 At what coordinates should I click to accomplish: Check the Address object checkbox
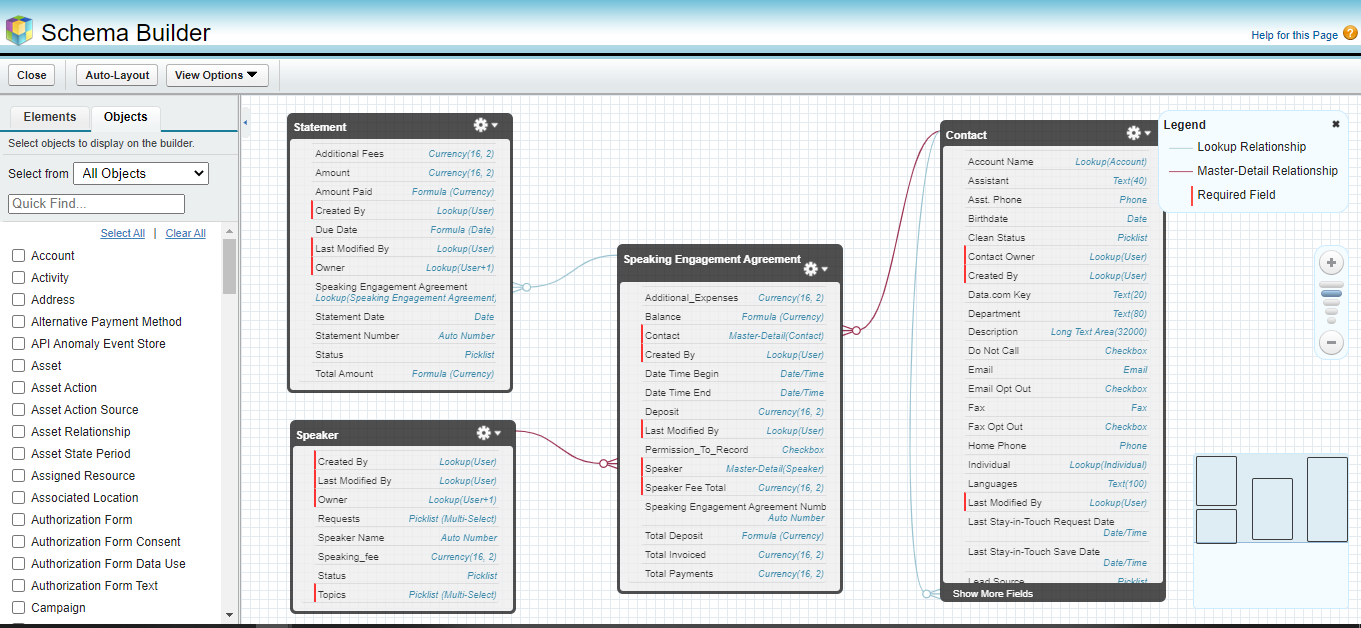(18, 300)
